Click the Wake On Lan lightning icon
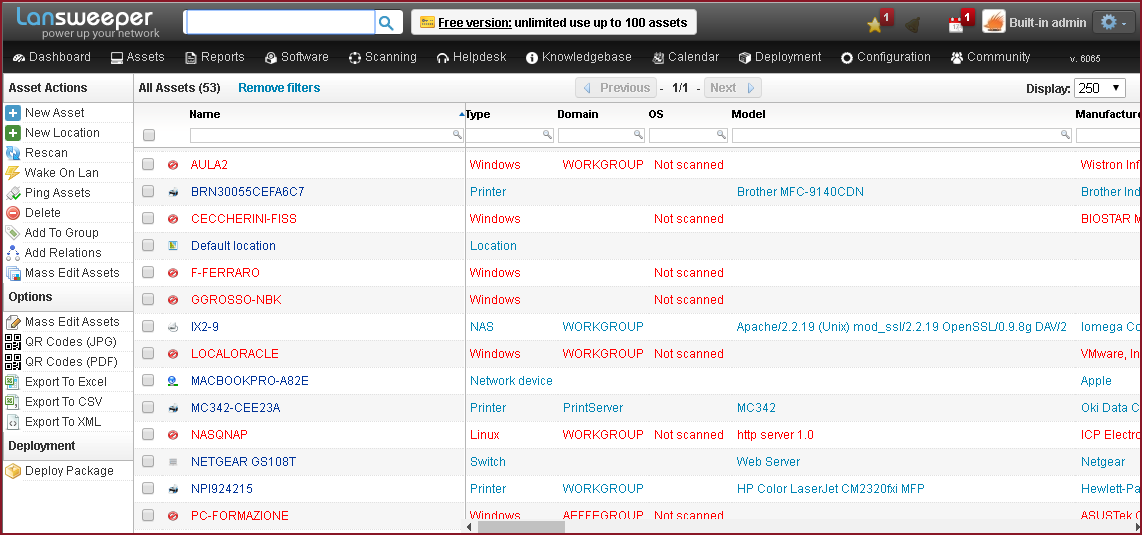Image resolution: width=1142 pixels, height=535 pixels. tap(12, 173)
